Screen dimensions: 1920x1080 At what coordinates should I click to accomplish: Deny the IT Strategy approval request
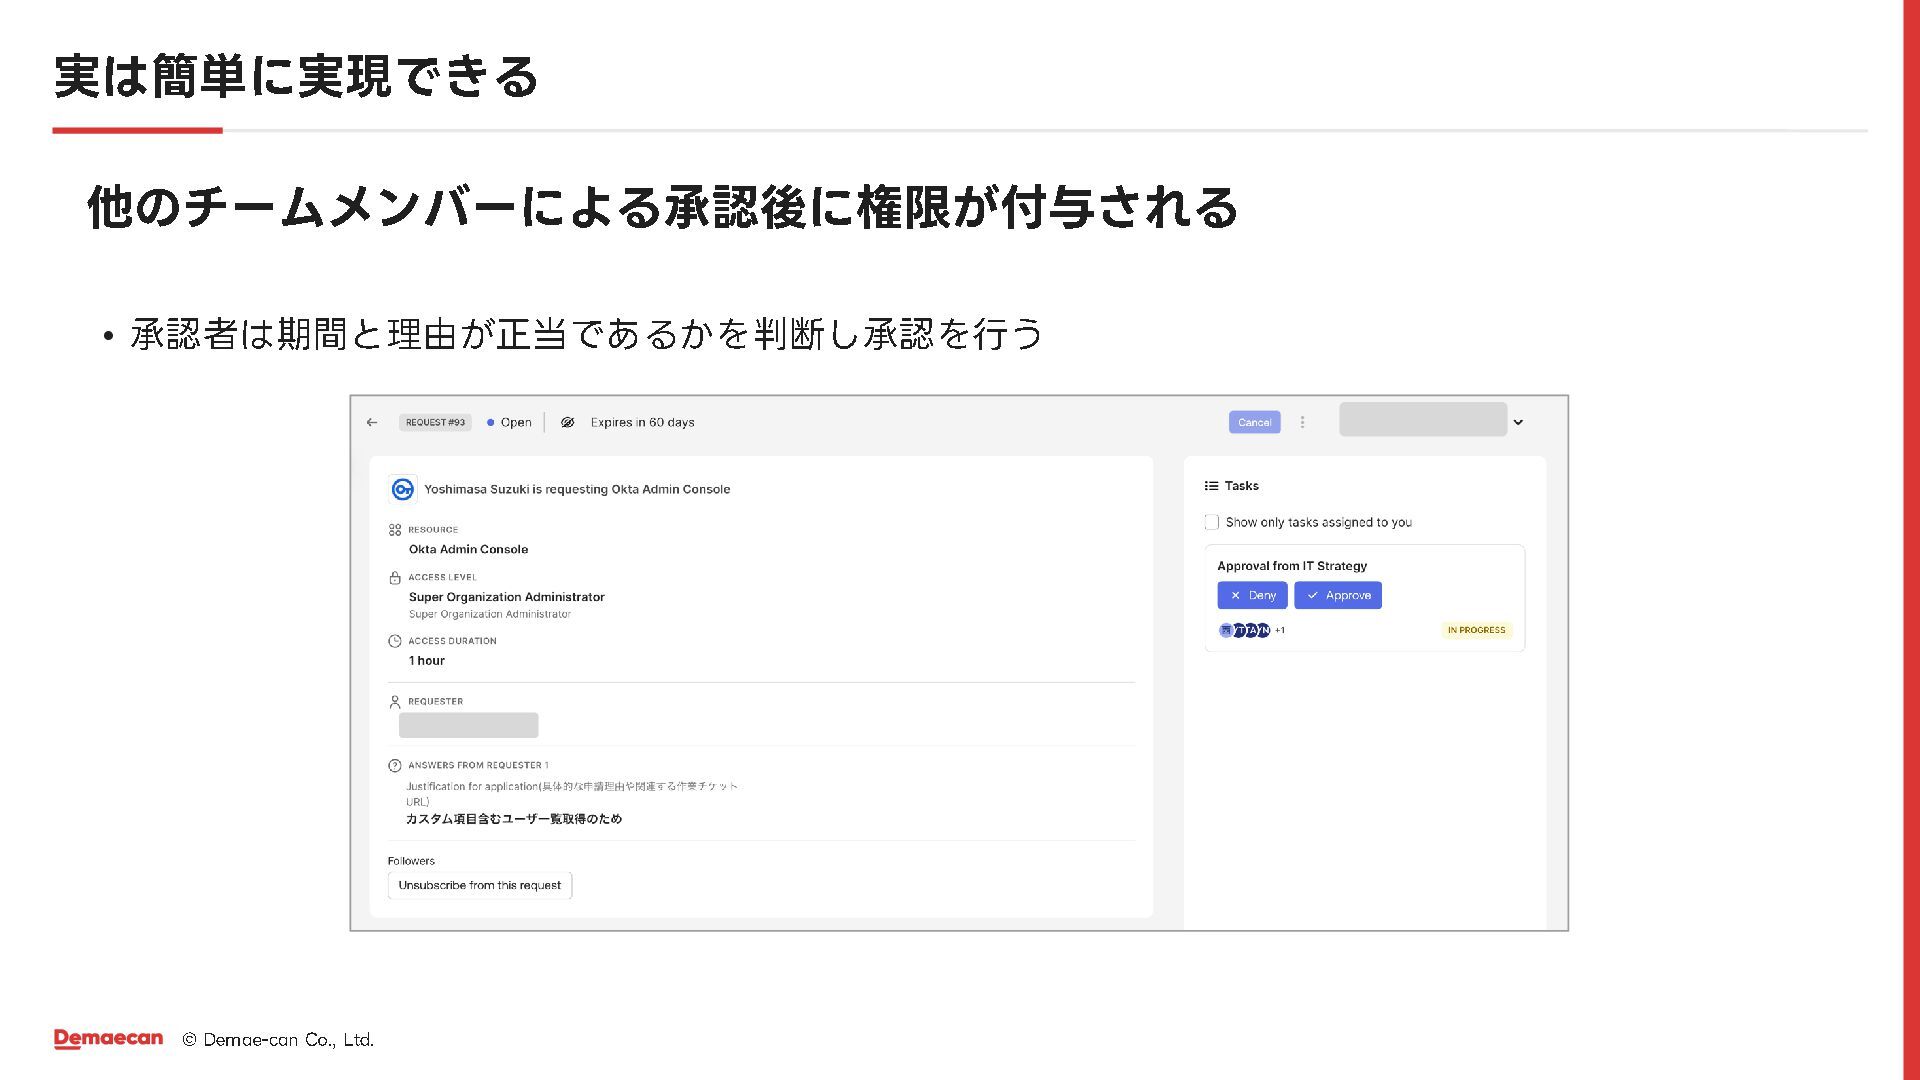click(1252, 595)
